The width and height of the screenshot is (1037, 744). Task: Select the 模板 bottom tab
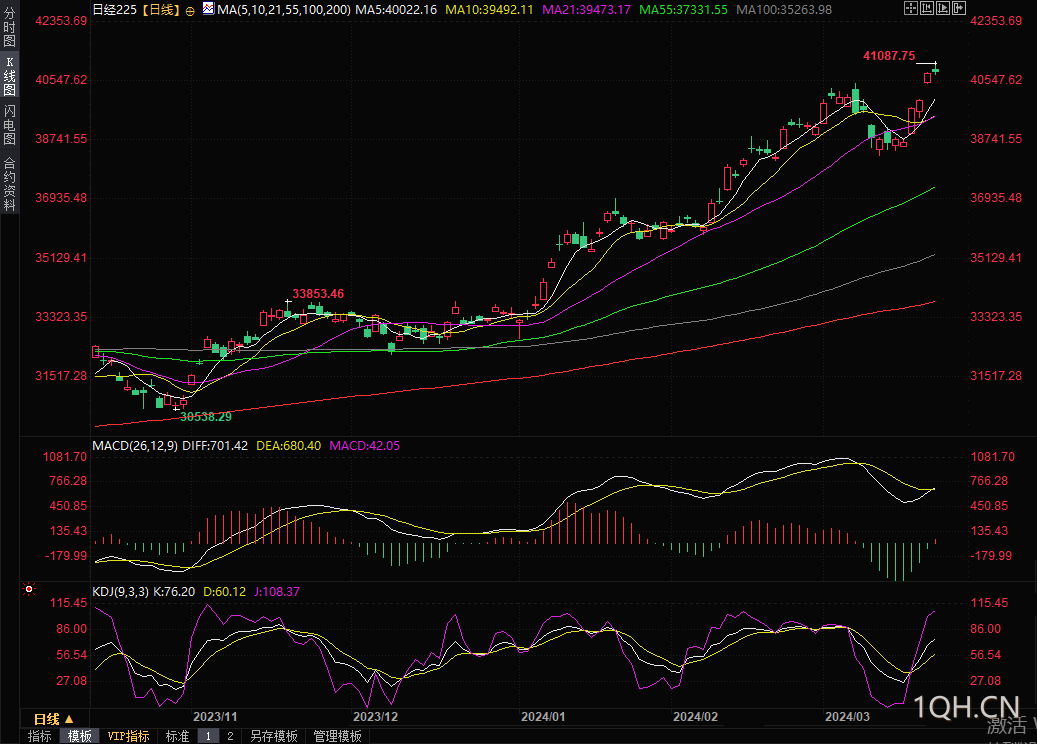click(79, 736)
